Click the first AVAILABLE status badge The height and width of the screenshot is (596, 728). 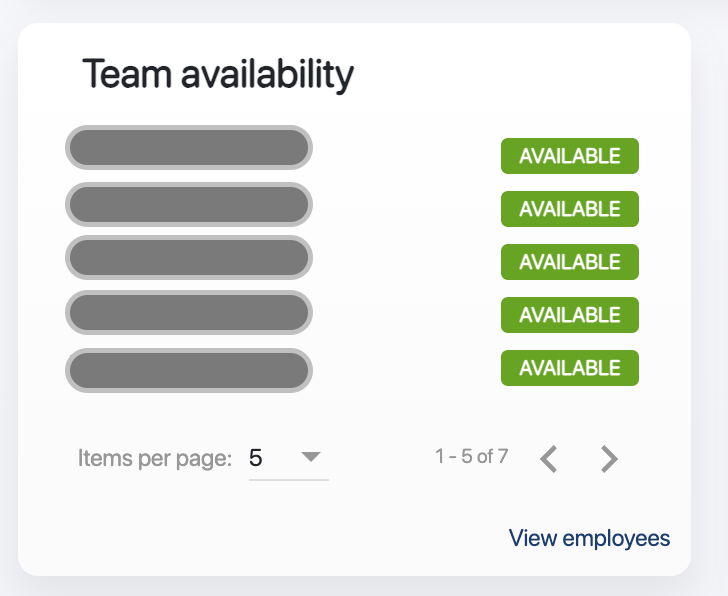pyautogui.click(x=569, y=156)
